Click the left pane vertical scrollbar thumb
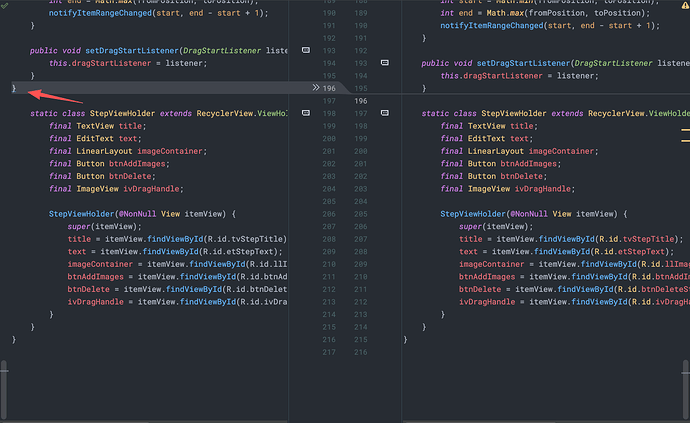 (x=4, y=389)
